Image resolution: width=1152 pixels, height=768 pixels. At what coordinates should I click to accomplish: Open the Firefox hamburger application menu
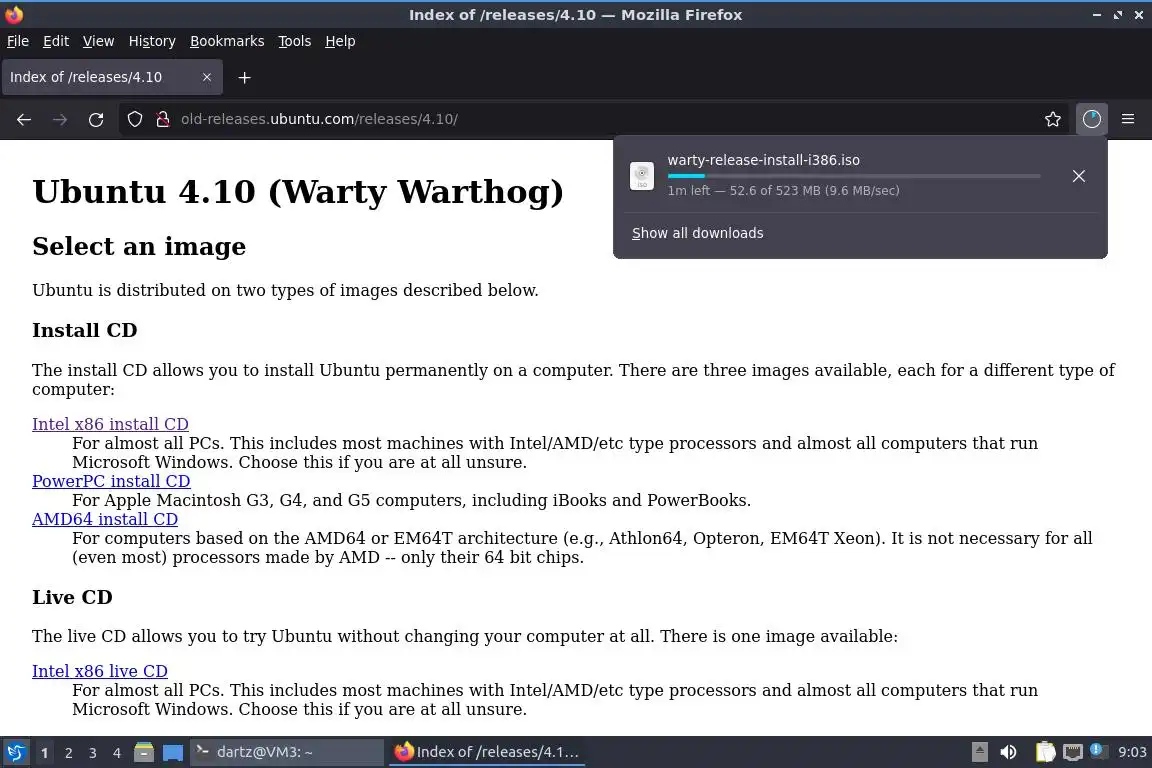coord(1128,119)
